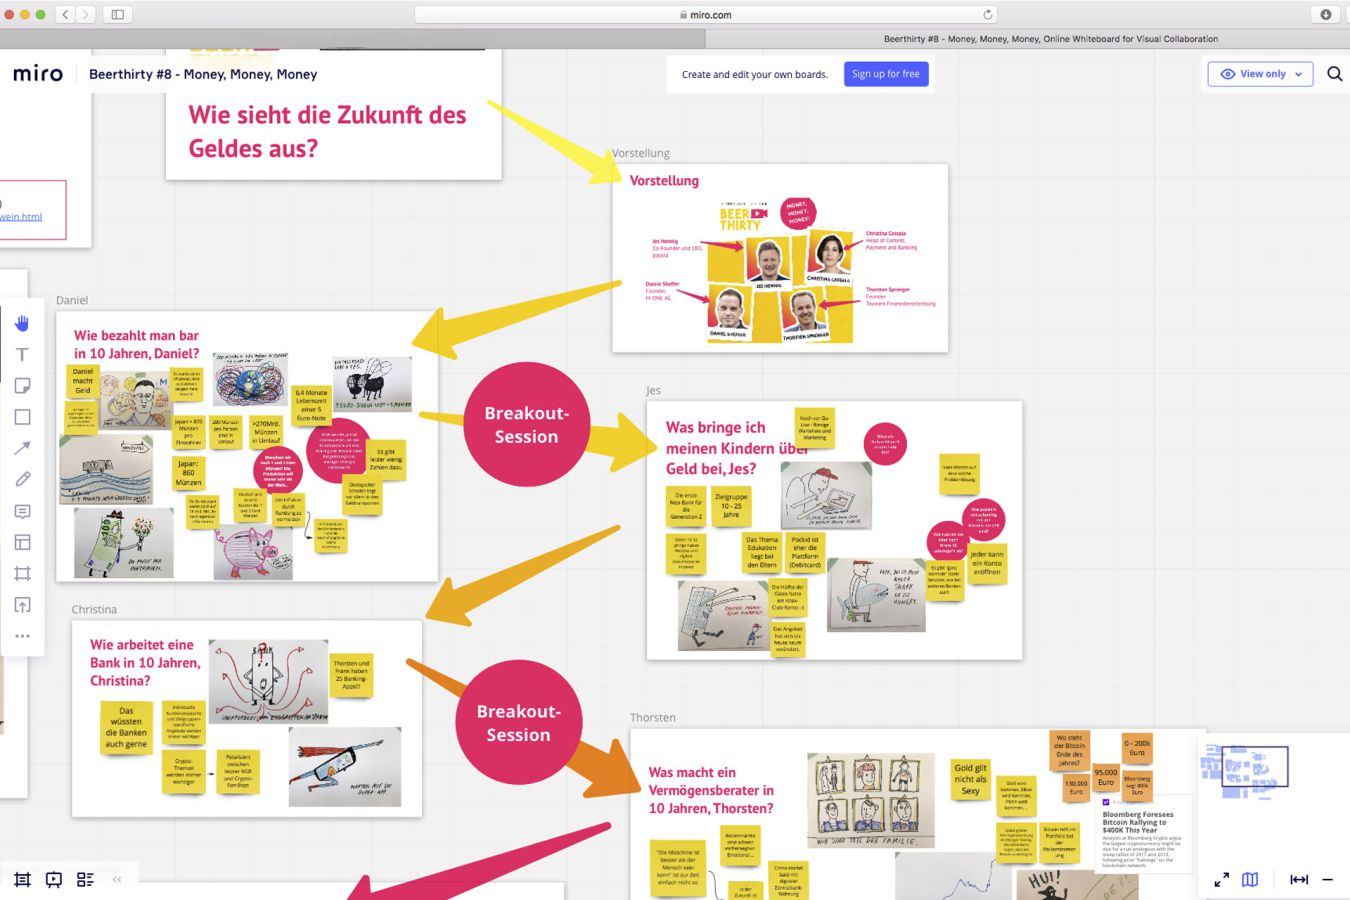Open the Templates tool

coord(22,542)
